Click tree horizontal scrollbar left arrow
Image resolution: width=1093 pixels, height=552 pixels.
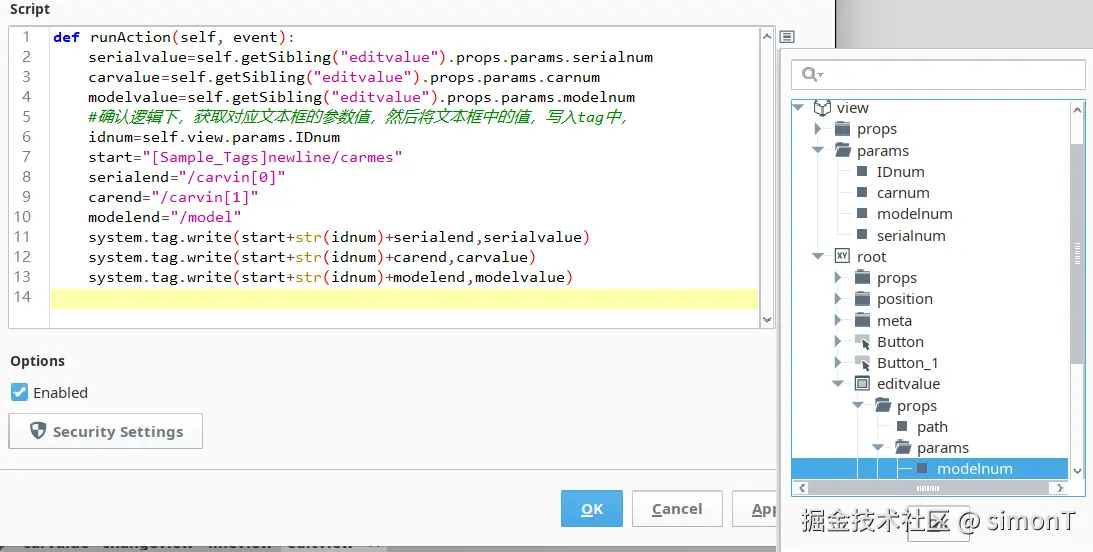pos(802,488)
